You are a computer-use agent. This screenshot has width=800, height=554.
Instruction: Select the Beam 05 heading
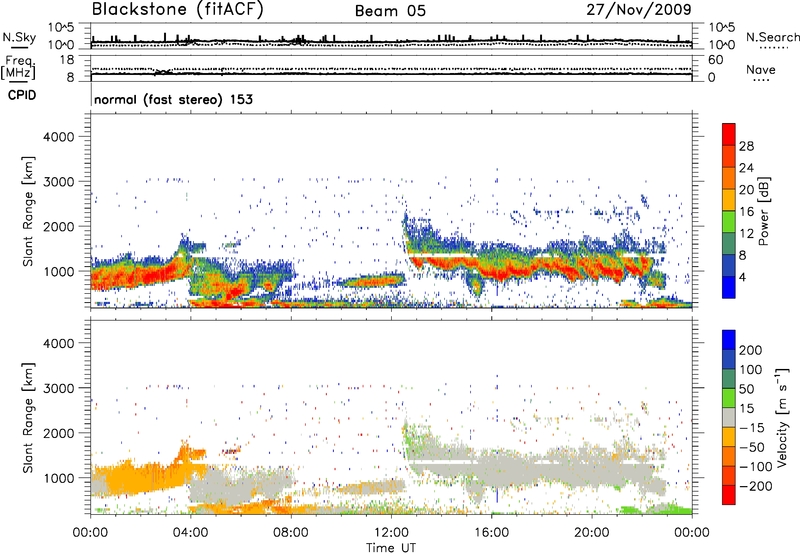[x=390, y=11]
